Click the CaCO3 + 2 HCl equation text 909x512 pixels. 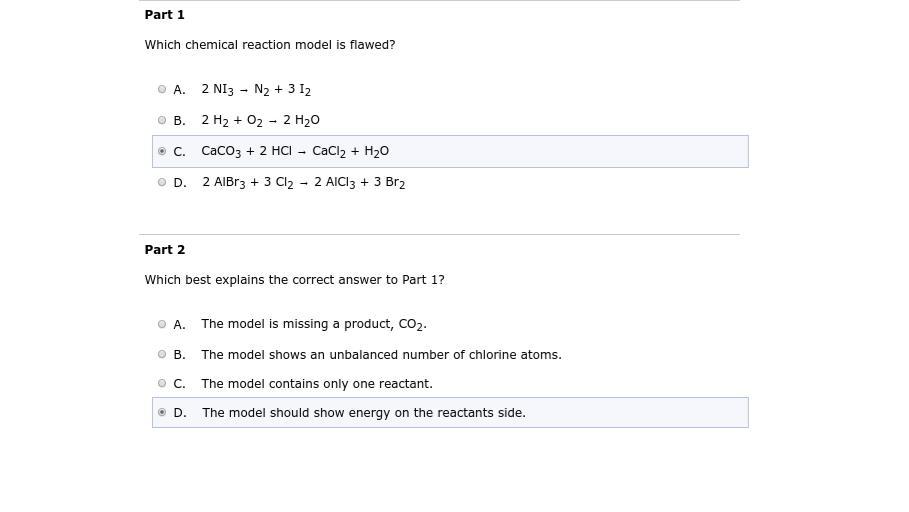click(x=295, y=151)
